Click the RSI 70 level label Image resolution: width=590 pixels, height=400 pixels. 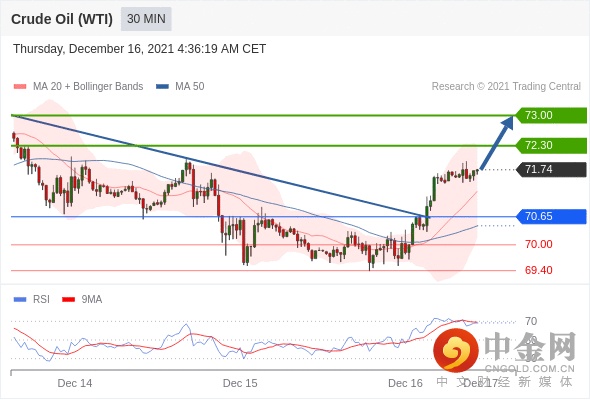(x=531, y=321)
